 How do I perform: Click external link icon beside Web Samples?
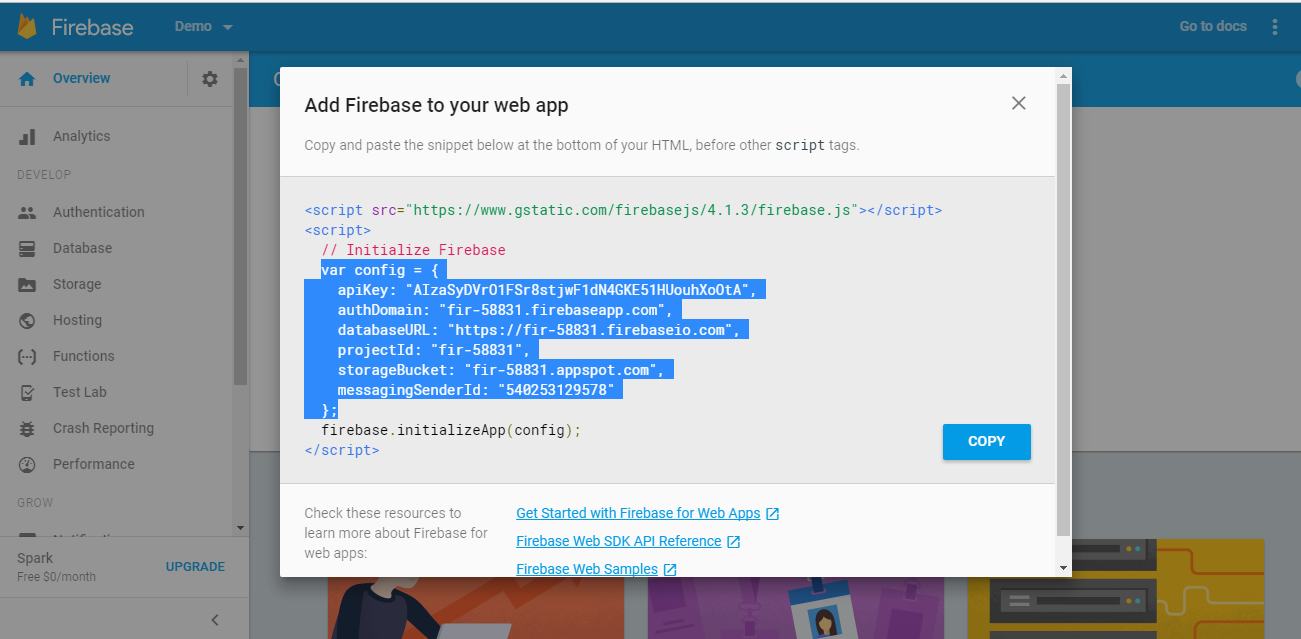[670, 570]
